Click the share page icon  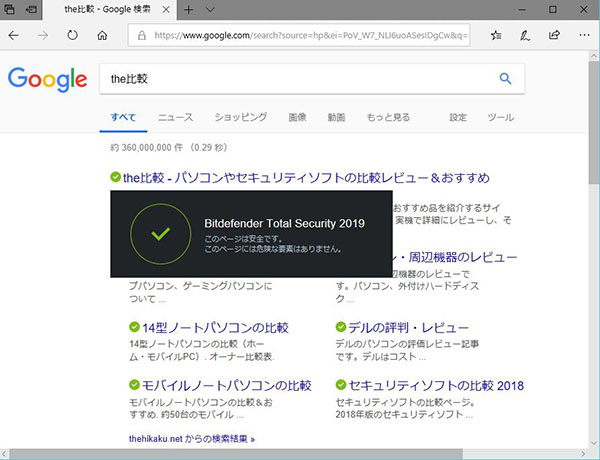click(x=554, y=35)
